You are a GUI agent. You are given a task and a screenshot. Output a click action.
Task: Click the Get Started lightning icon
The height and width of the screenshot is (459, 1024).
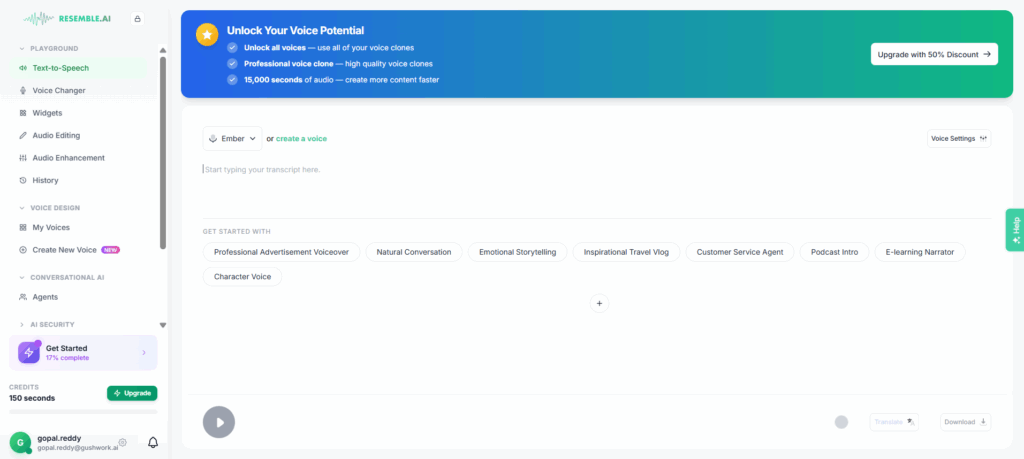(x=29, y=352)
